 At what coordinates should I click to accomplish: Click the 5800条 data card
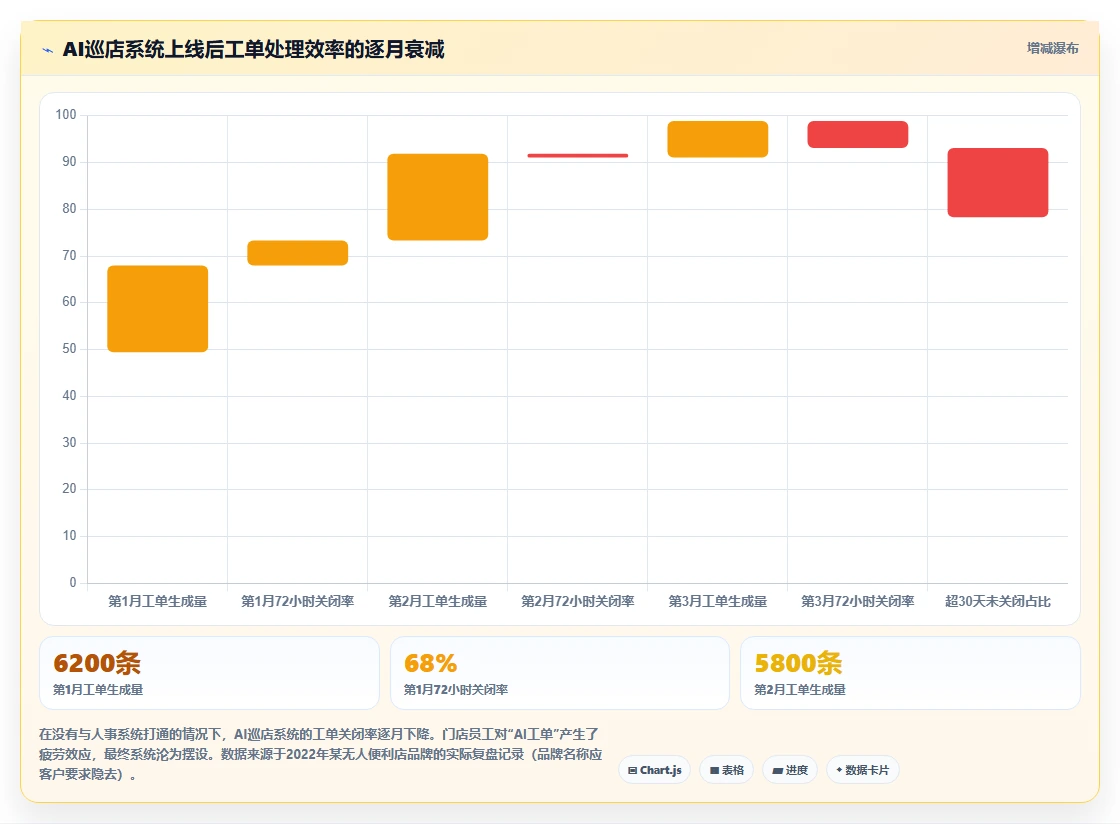[x=911, y=673]
